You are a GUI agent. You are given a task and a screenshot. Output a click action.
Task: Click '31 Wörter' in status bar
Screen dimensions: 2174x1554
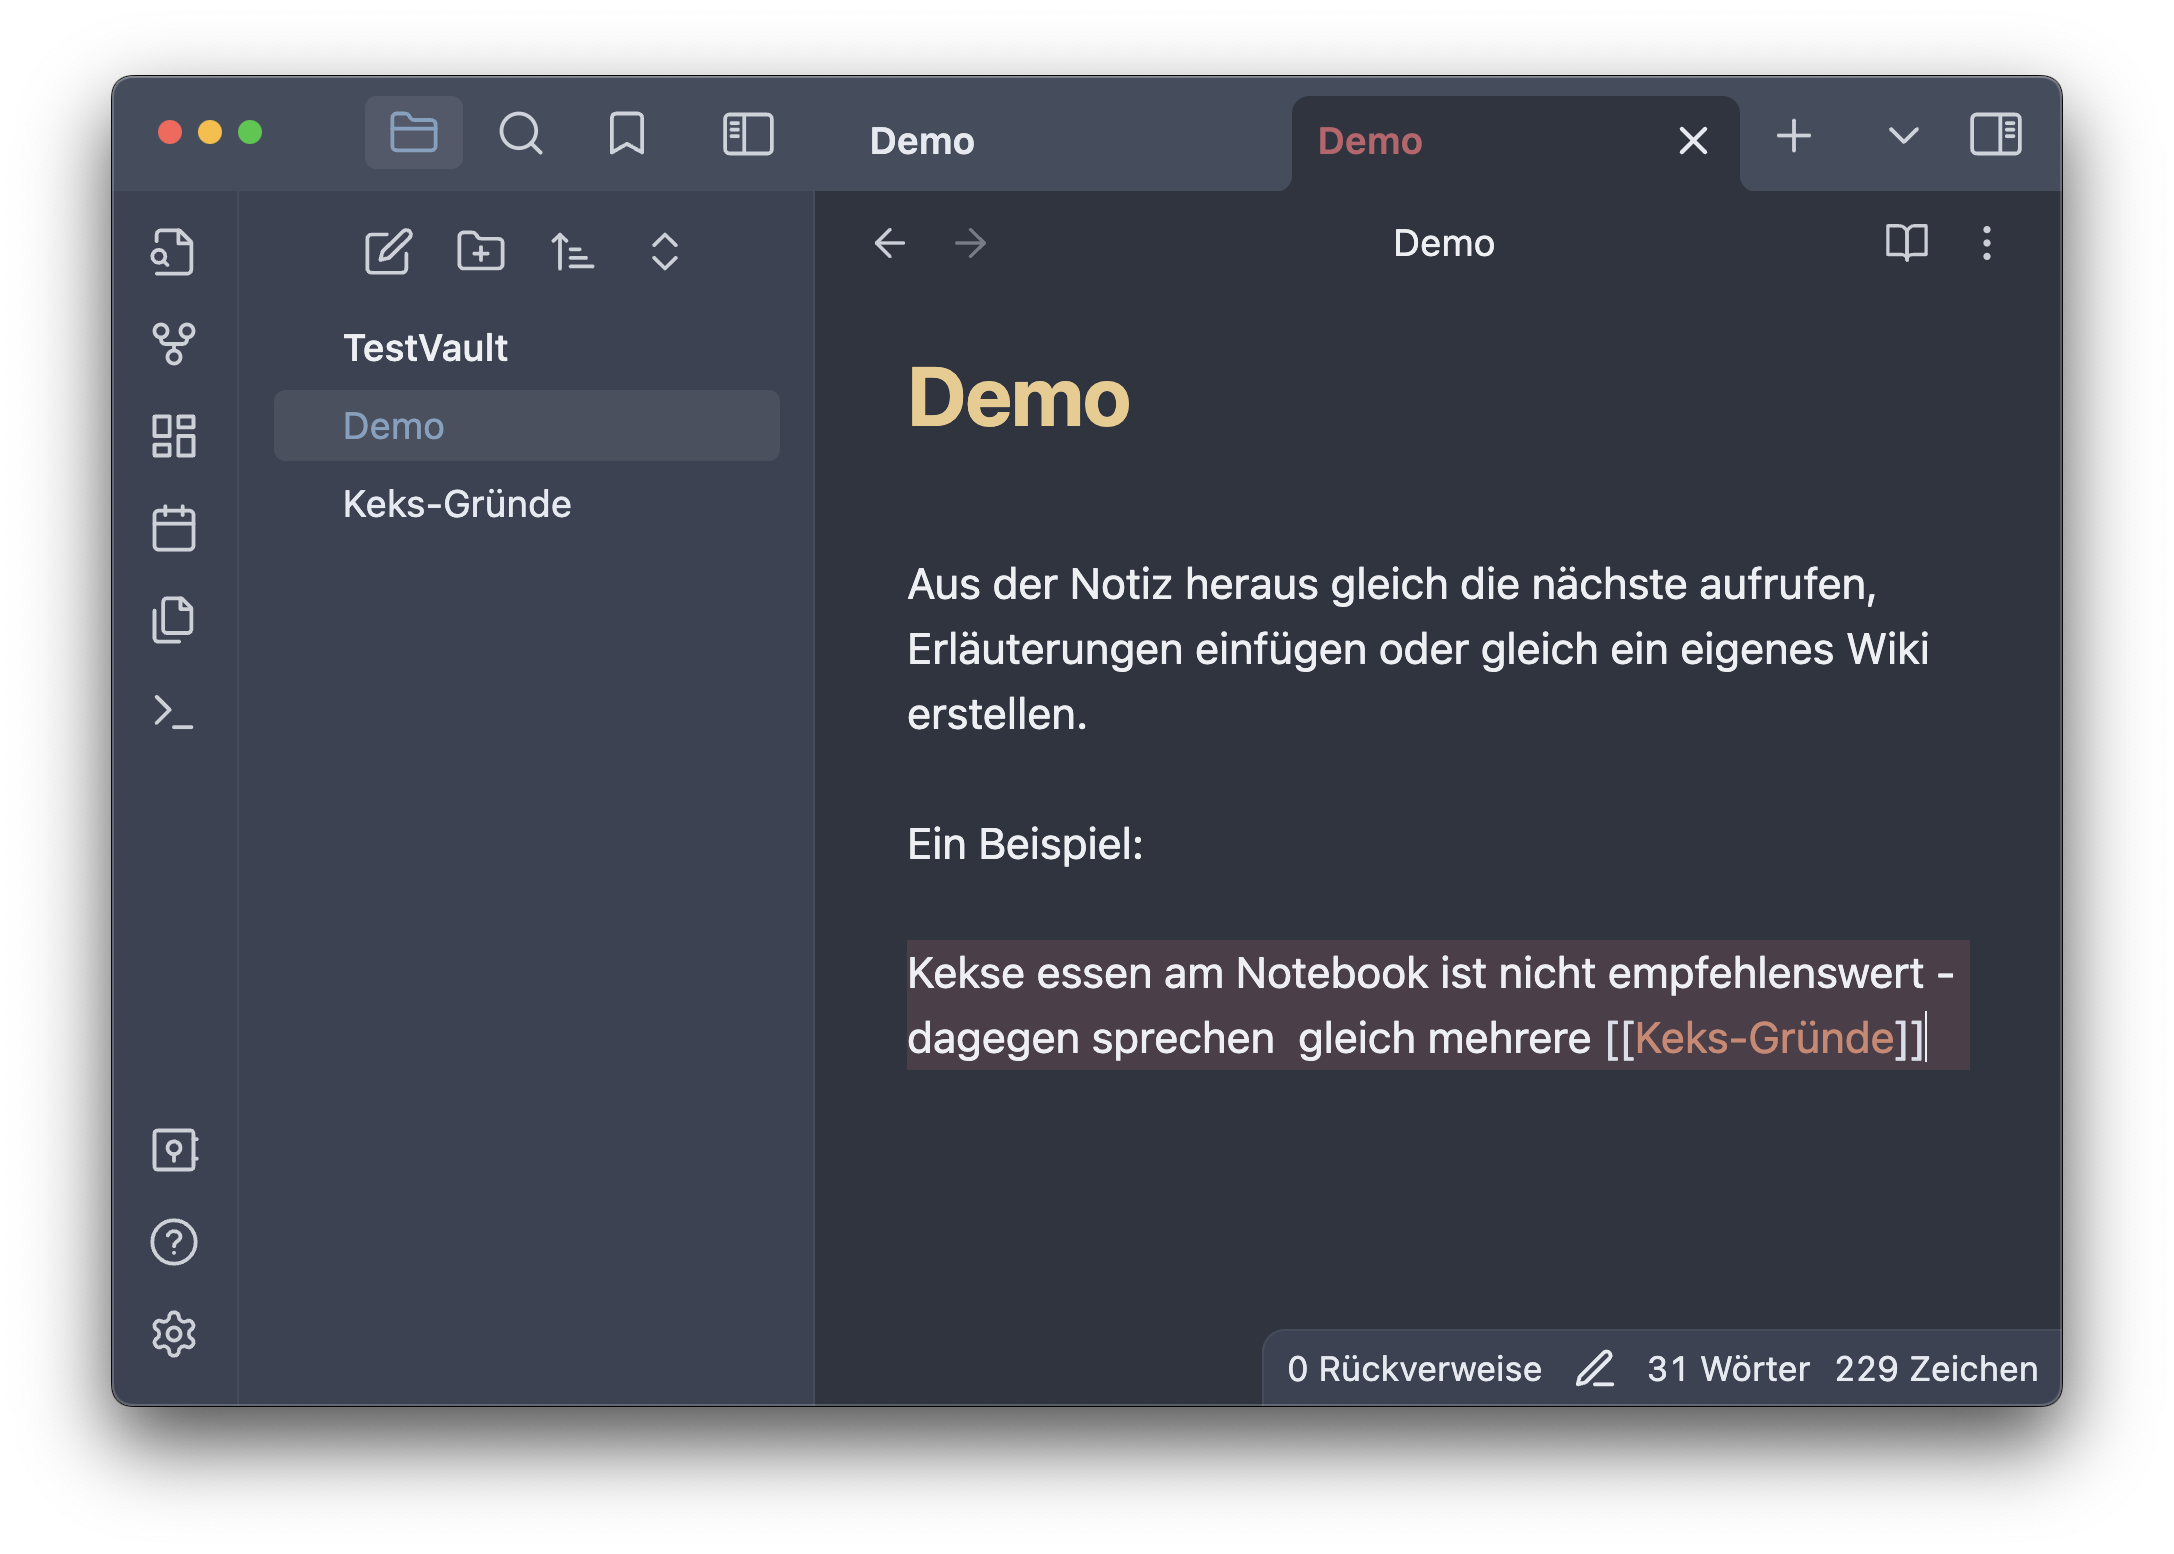coord(1728,1368)
